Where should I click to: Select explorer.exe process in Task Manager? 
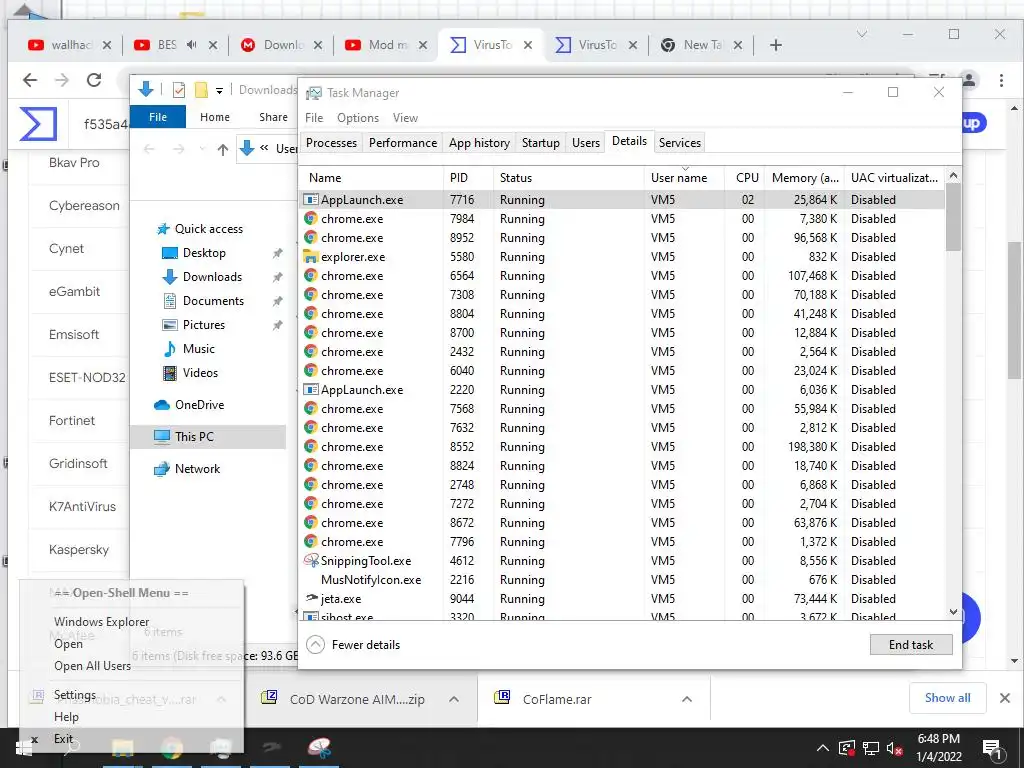pos(622,257)
